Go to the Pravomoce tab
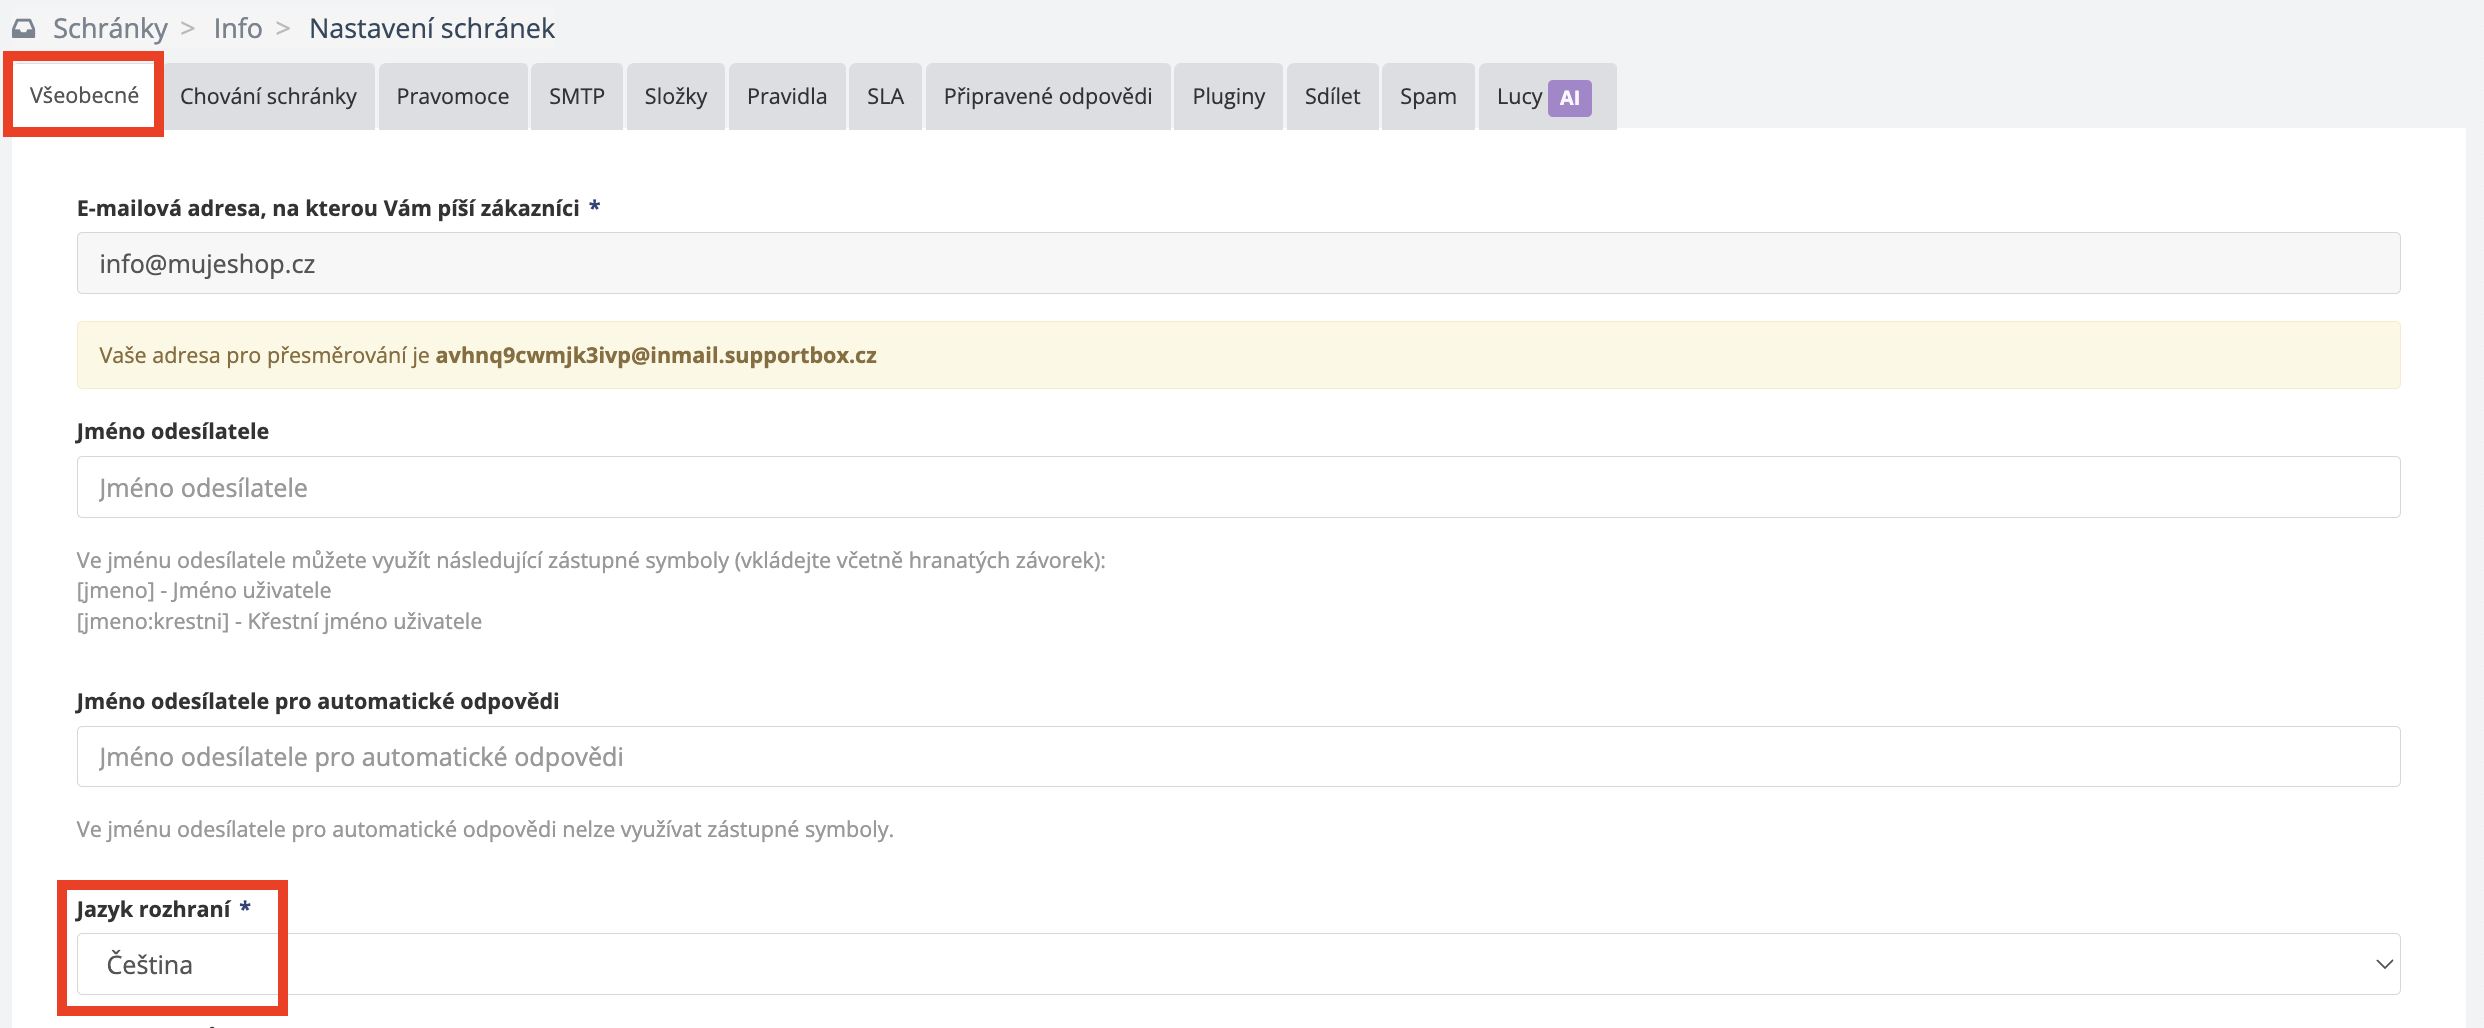Screen dimensions: 2484x1028 [452, 97]
